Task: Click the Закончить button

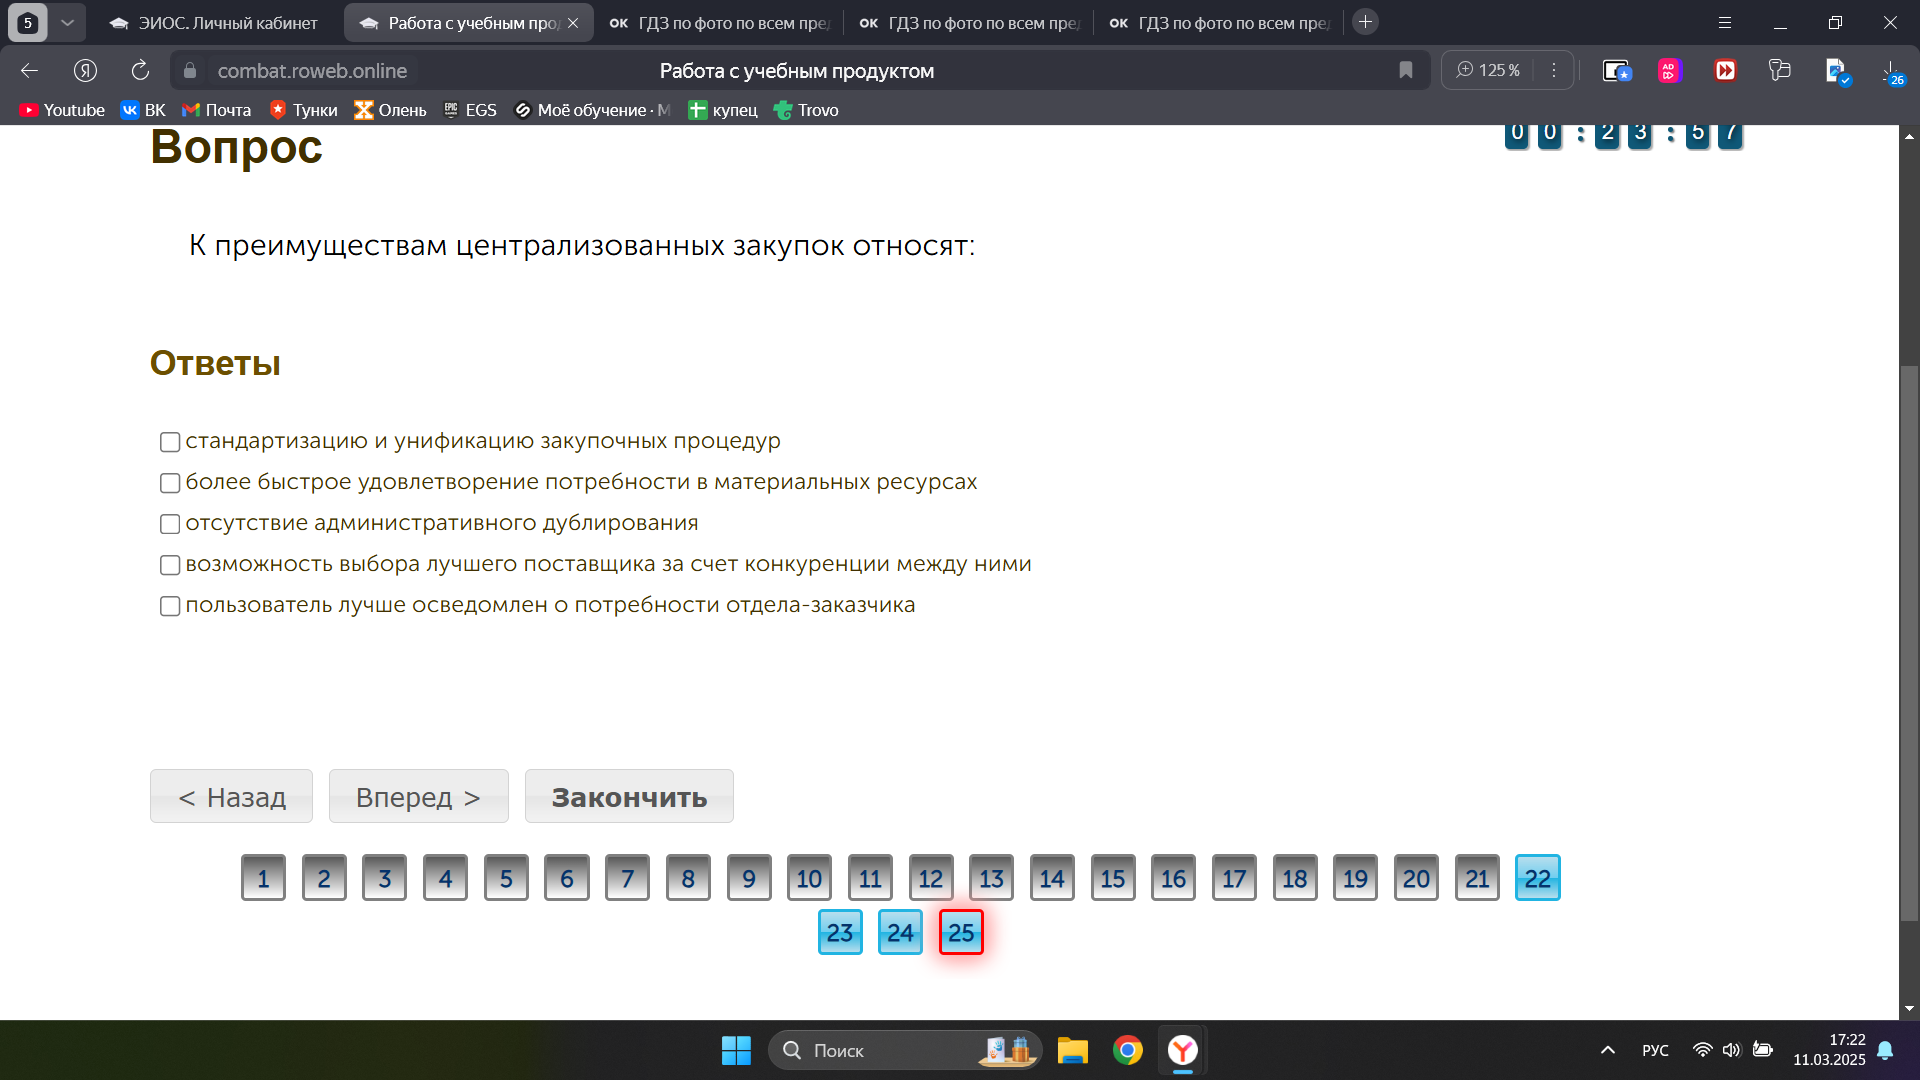Action: (x=629, y=796)
